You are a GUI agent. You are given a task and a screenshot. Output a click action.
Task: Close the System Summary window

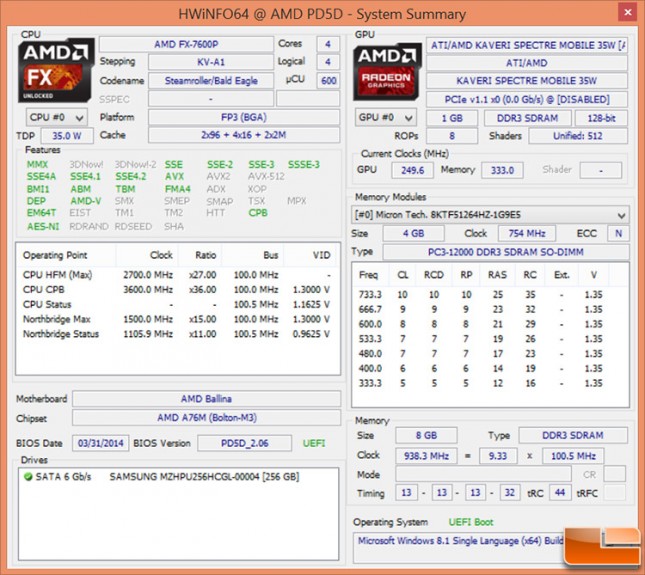click(x=628, y=12)
